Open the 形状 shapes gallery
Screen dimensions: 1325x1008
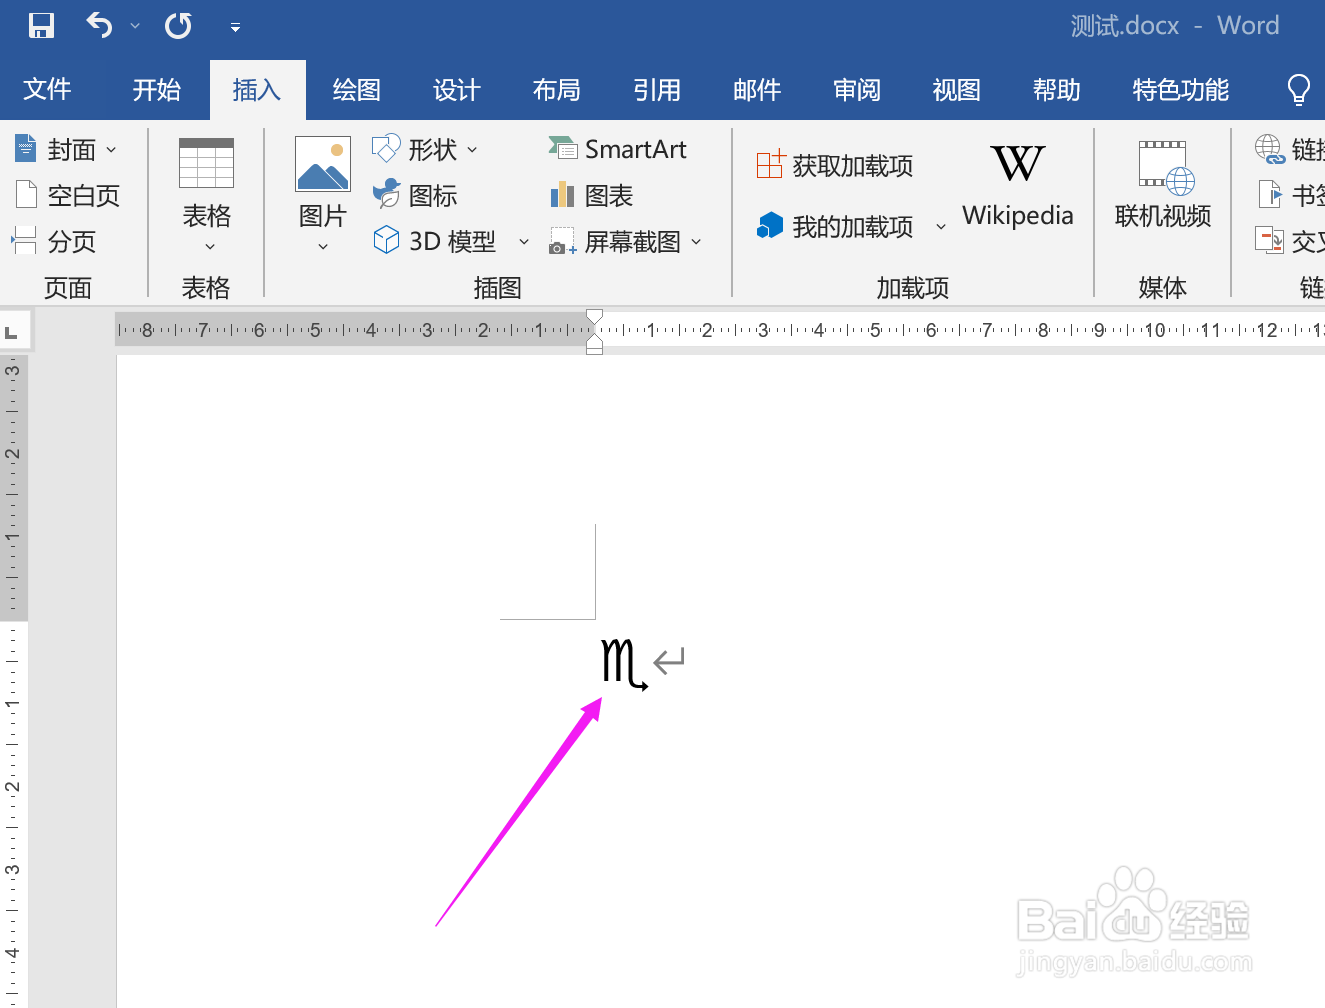426,148
